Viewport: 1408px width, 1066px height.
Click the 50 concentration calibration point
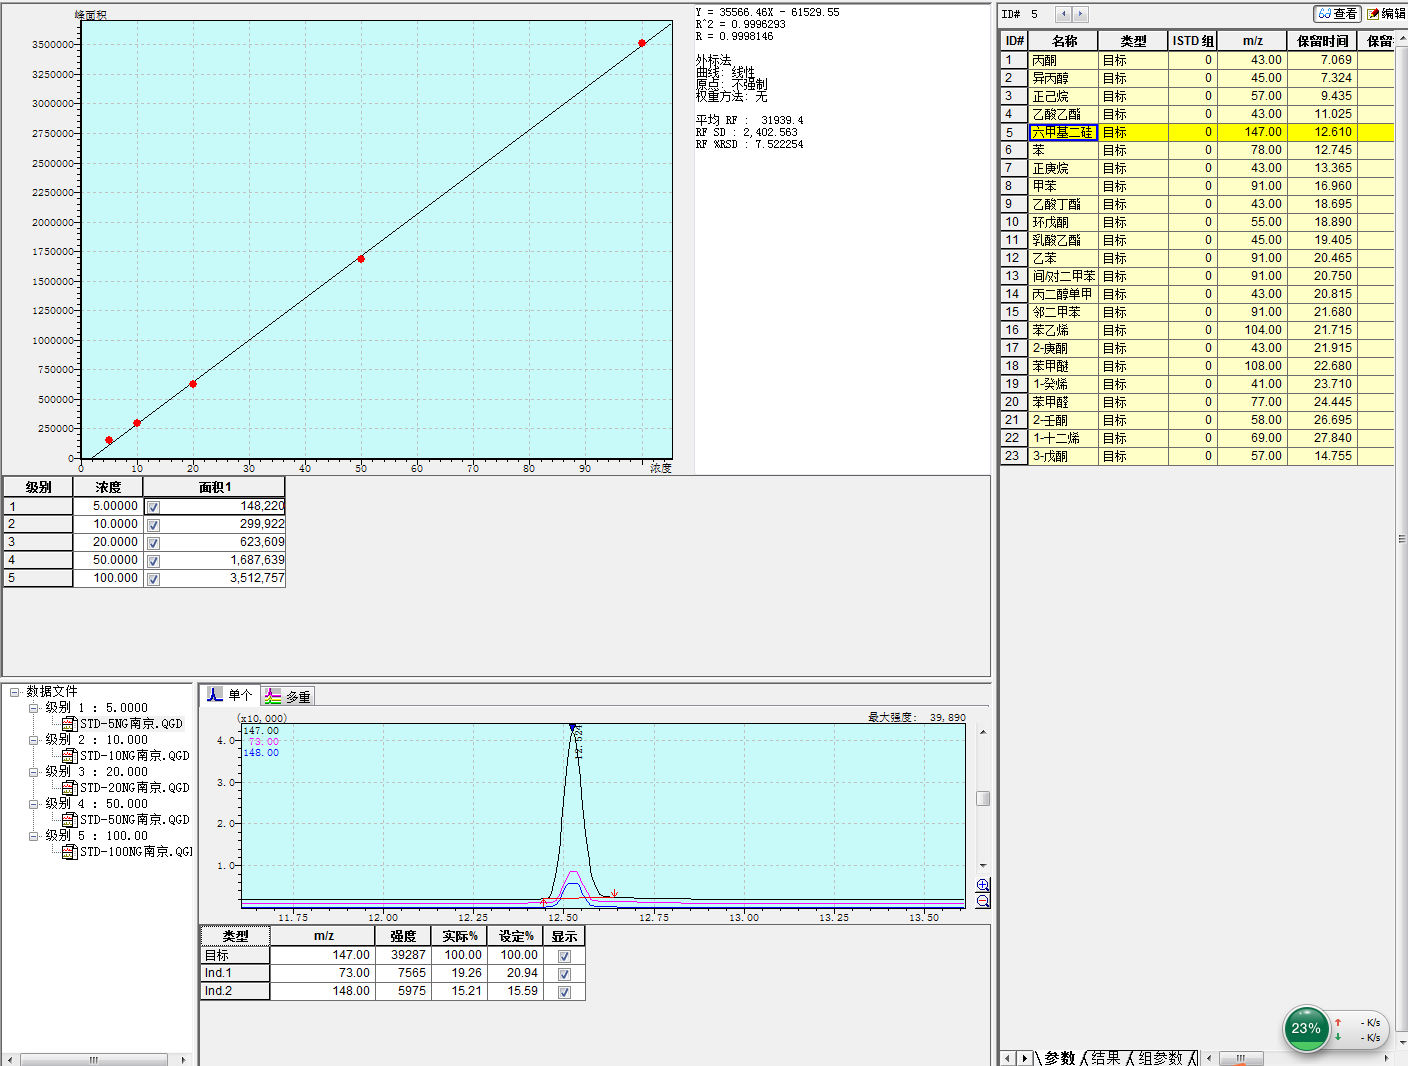[x=361, y=259]
